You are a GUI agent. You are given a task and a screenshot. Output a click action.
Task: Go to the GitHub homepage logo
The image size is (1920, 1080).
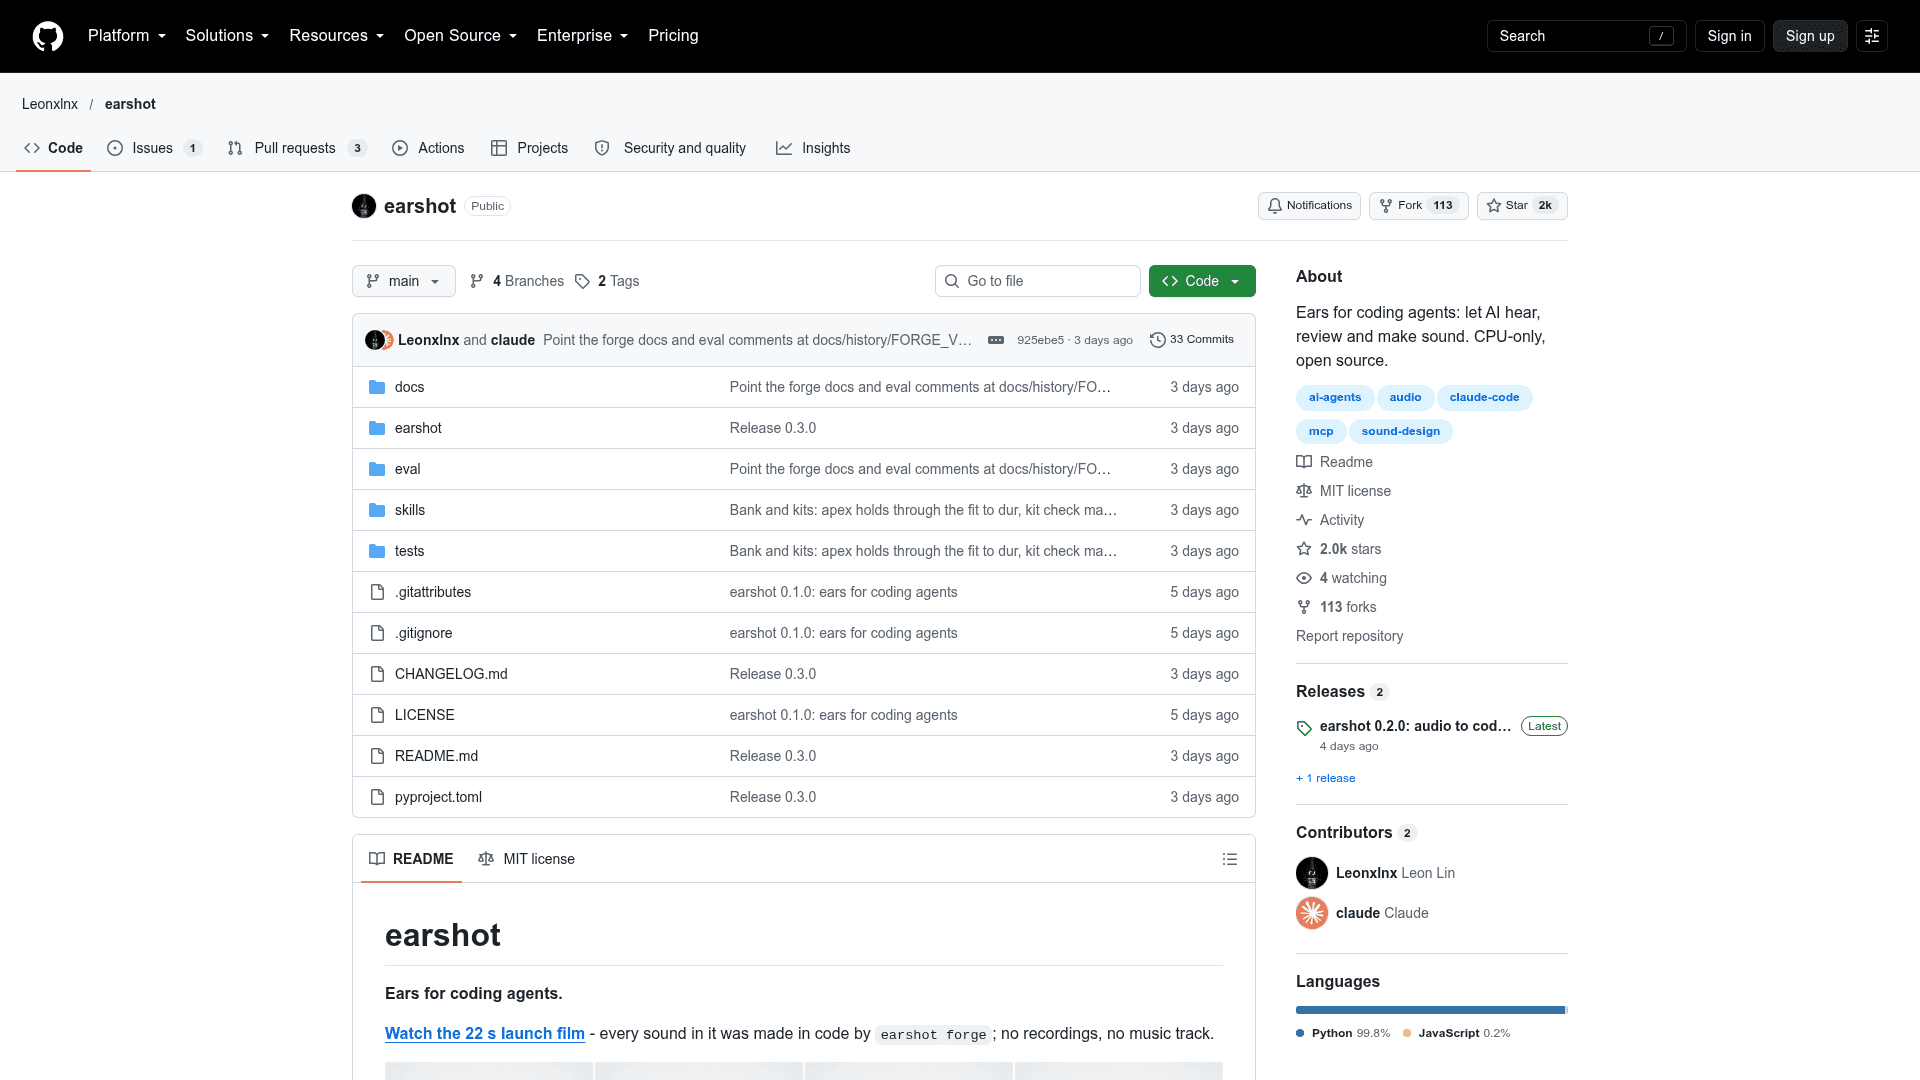tap(48, 36)
